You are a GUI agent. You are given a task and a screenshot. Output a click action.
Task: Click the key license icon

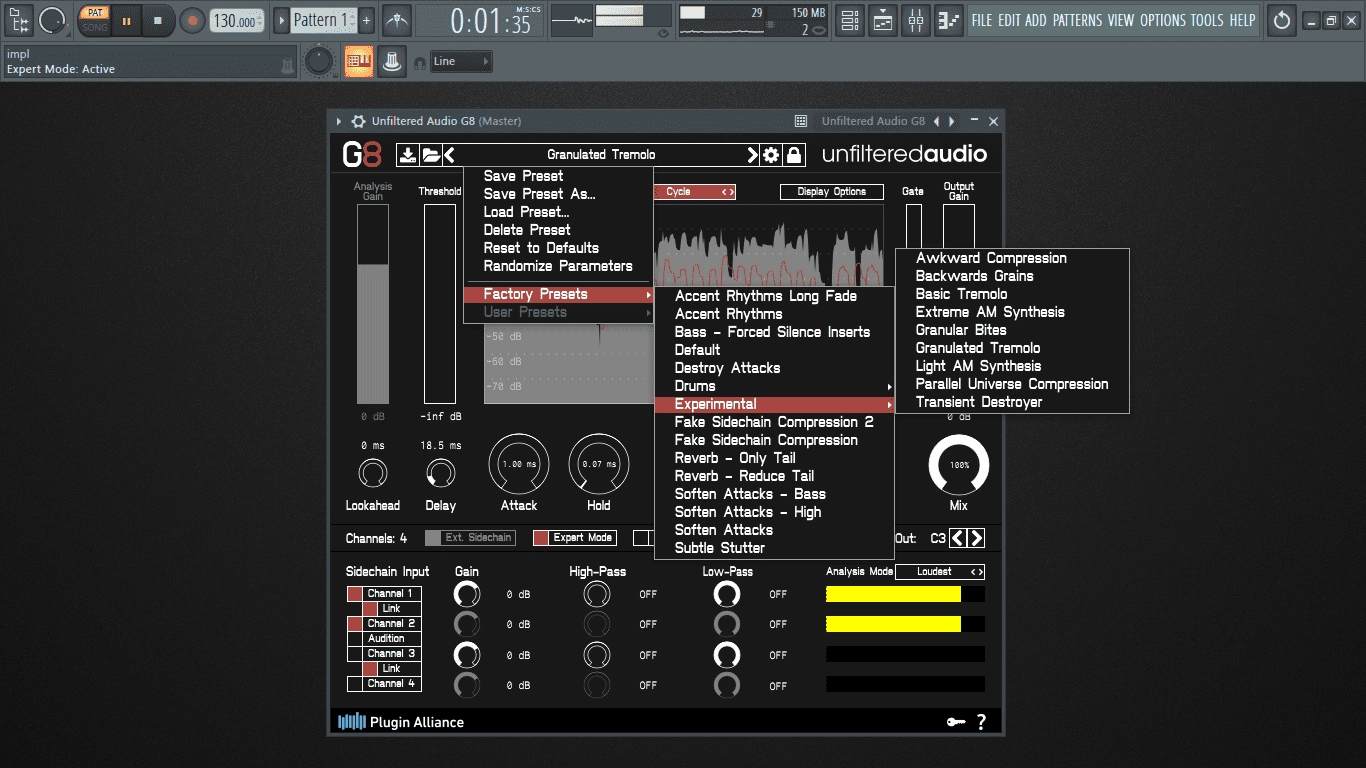[956, 722]
